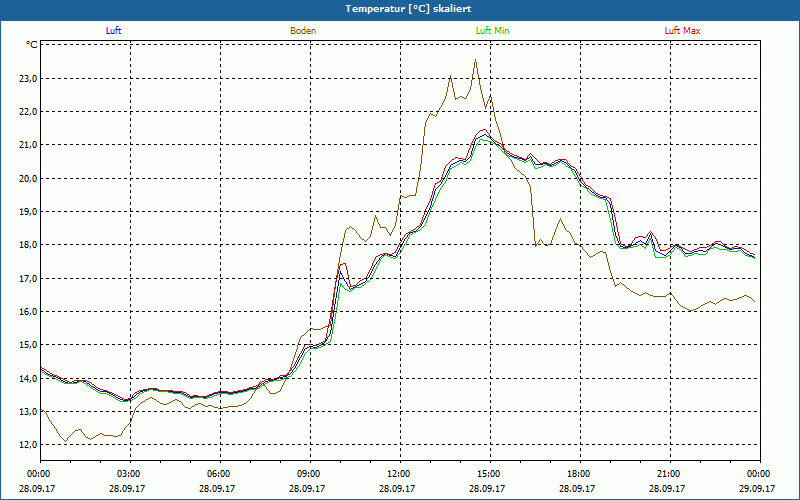Click the '°C' unit label on axis
Image resolution: width=800 pixels, height=500 pixels.
tap(32, 45)
